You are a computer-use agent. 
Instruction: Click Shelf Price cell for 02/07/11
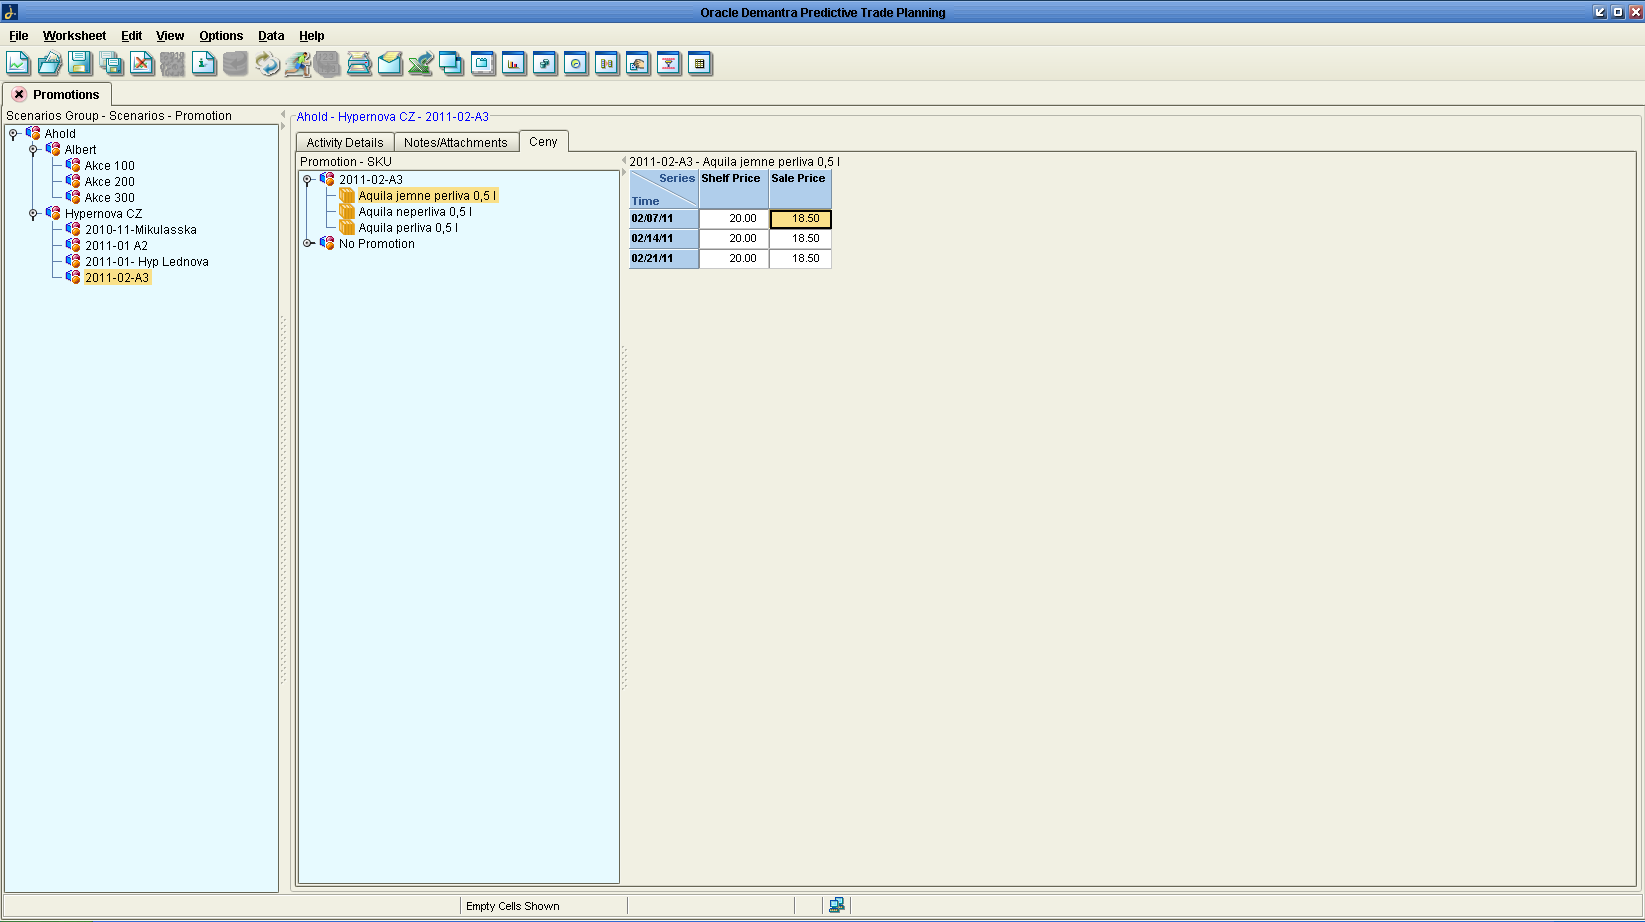pyautogui.click(x=734, y=218)
